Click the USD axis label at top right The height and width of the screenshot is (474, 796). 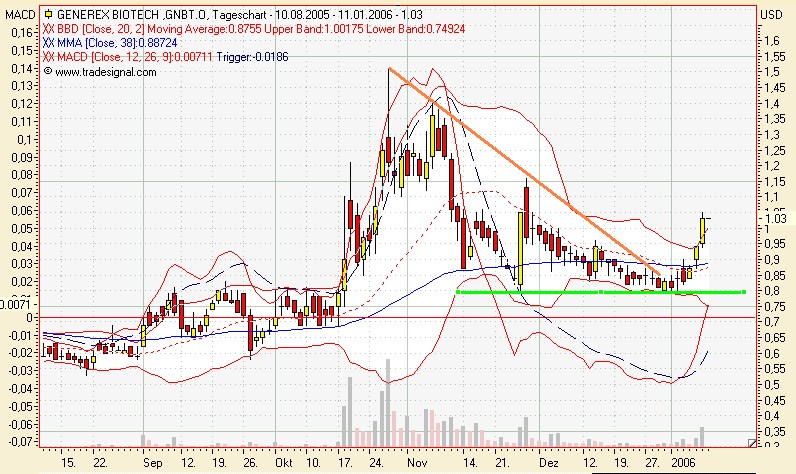tap(771, 15)
